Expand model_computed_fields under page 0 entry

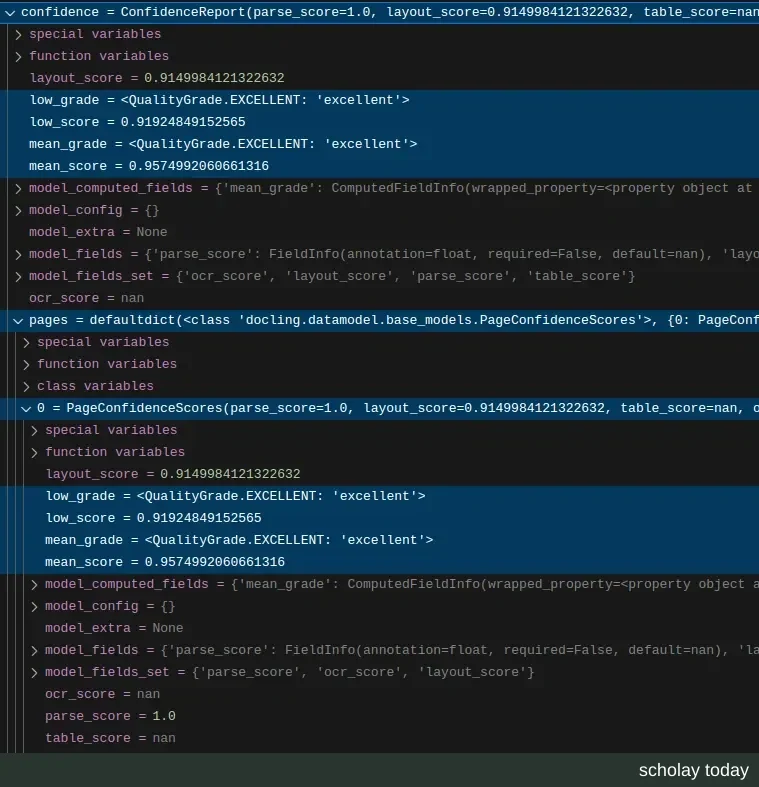point(34,585)
